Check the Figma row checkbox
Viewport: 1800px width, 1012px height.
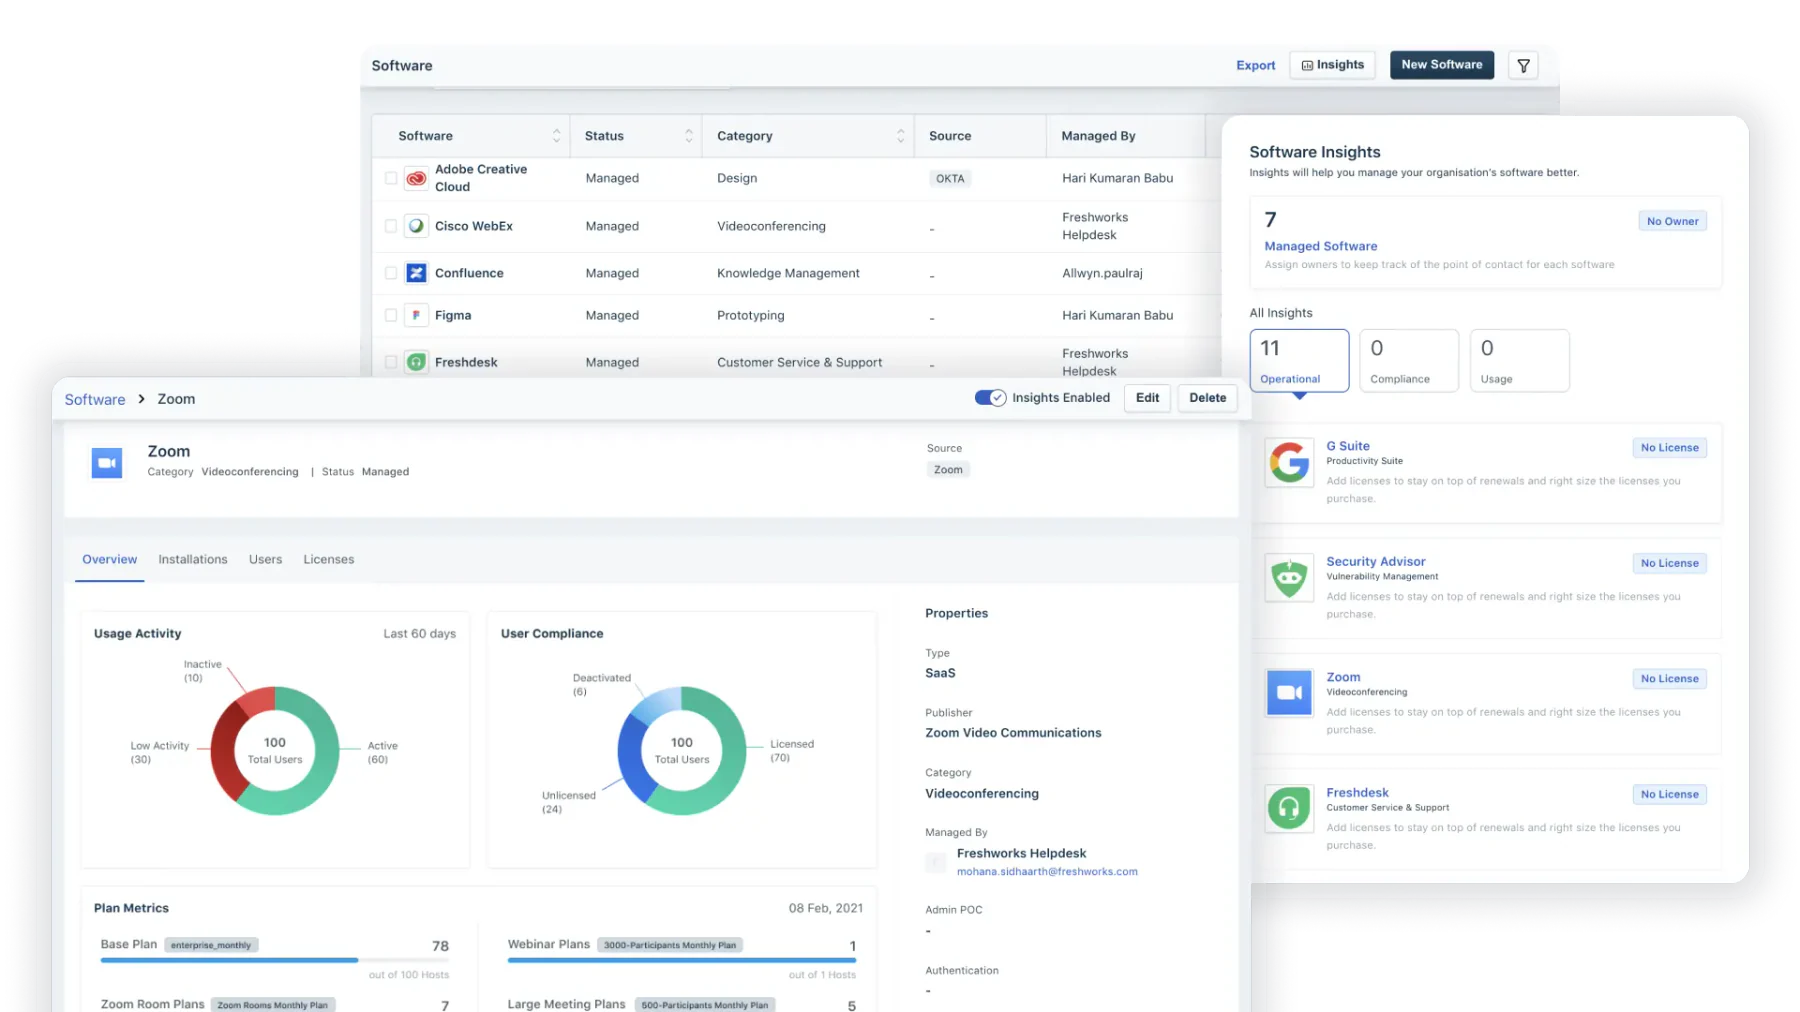coord(391,315)
